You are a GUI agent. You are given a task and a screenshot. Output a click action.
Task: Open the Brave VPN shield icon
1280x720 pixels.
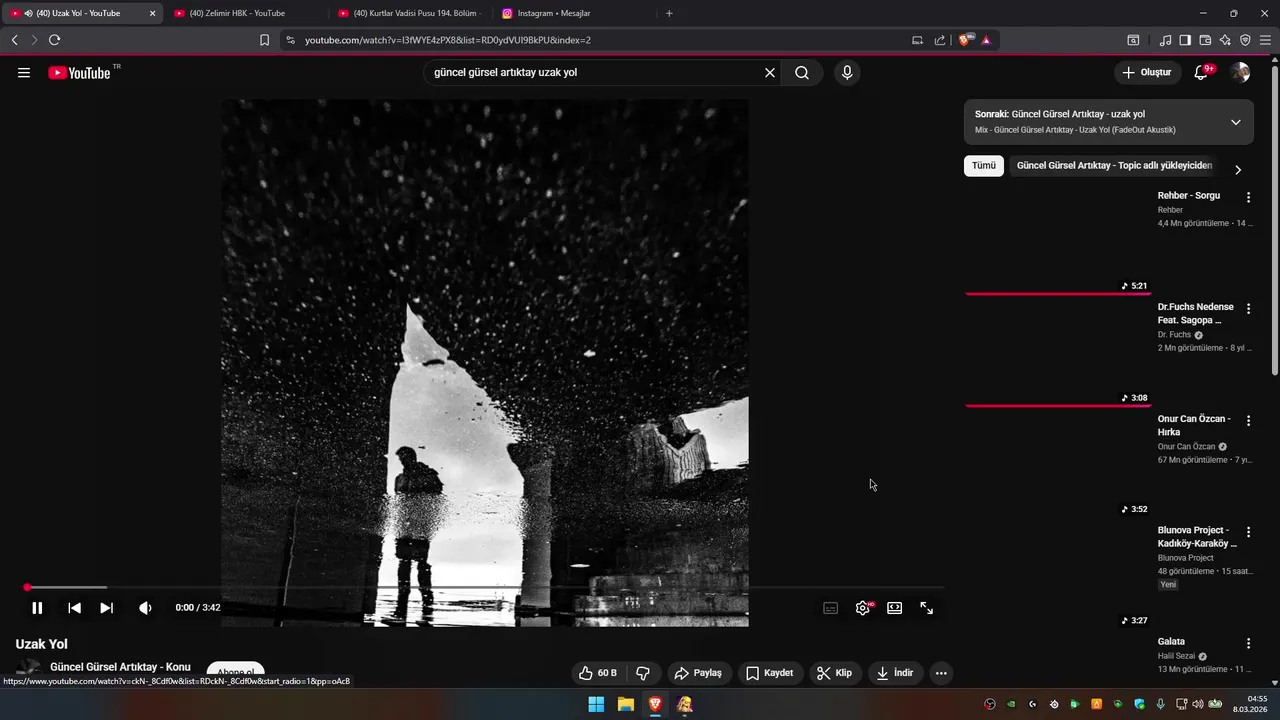click(x=1245, y=40)
